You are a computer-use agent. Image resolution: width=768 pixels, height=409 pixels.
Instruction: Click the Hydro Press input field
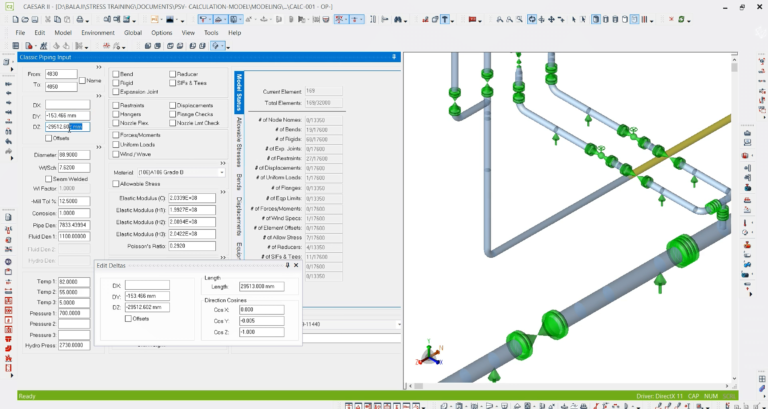click(74, 345)
